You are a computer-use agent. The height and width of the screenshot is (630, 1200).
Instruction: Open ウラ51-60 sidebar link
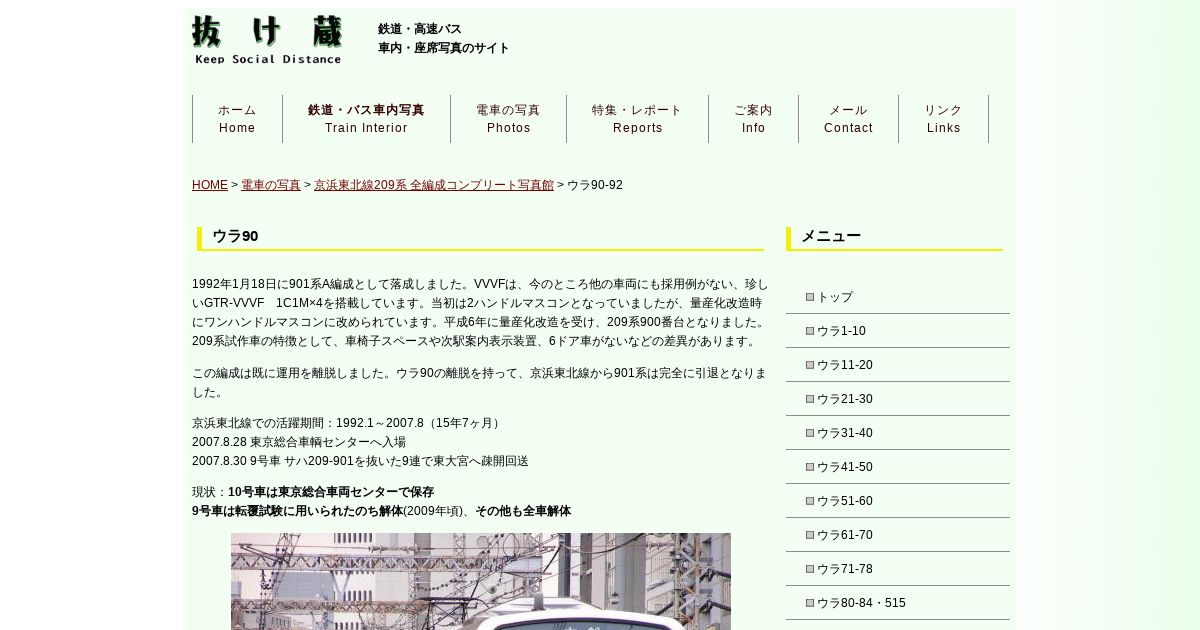[898, 501]
